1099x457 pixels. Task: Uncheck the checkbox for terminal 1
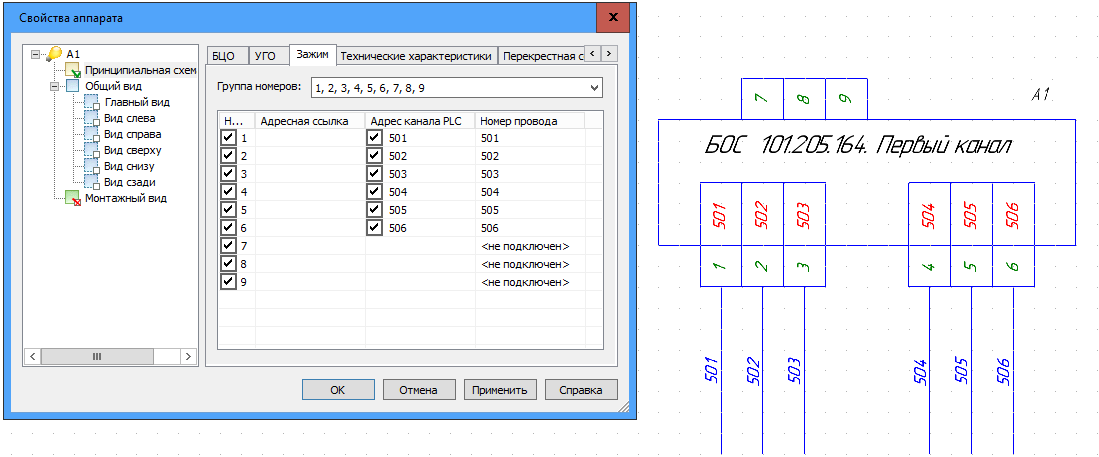(x=228, y=139)
